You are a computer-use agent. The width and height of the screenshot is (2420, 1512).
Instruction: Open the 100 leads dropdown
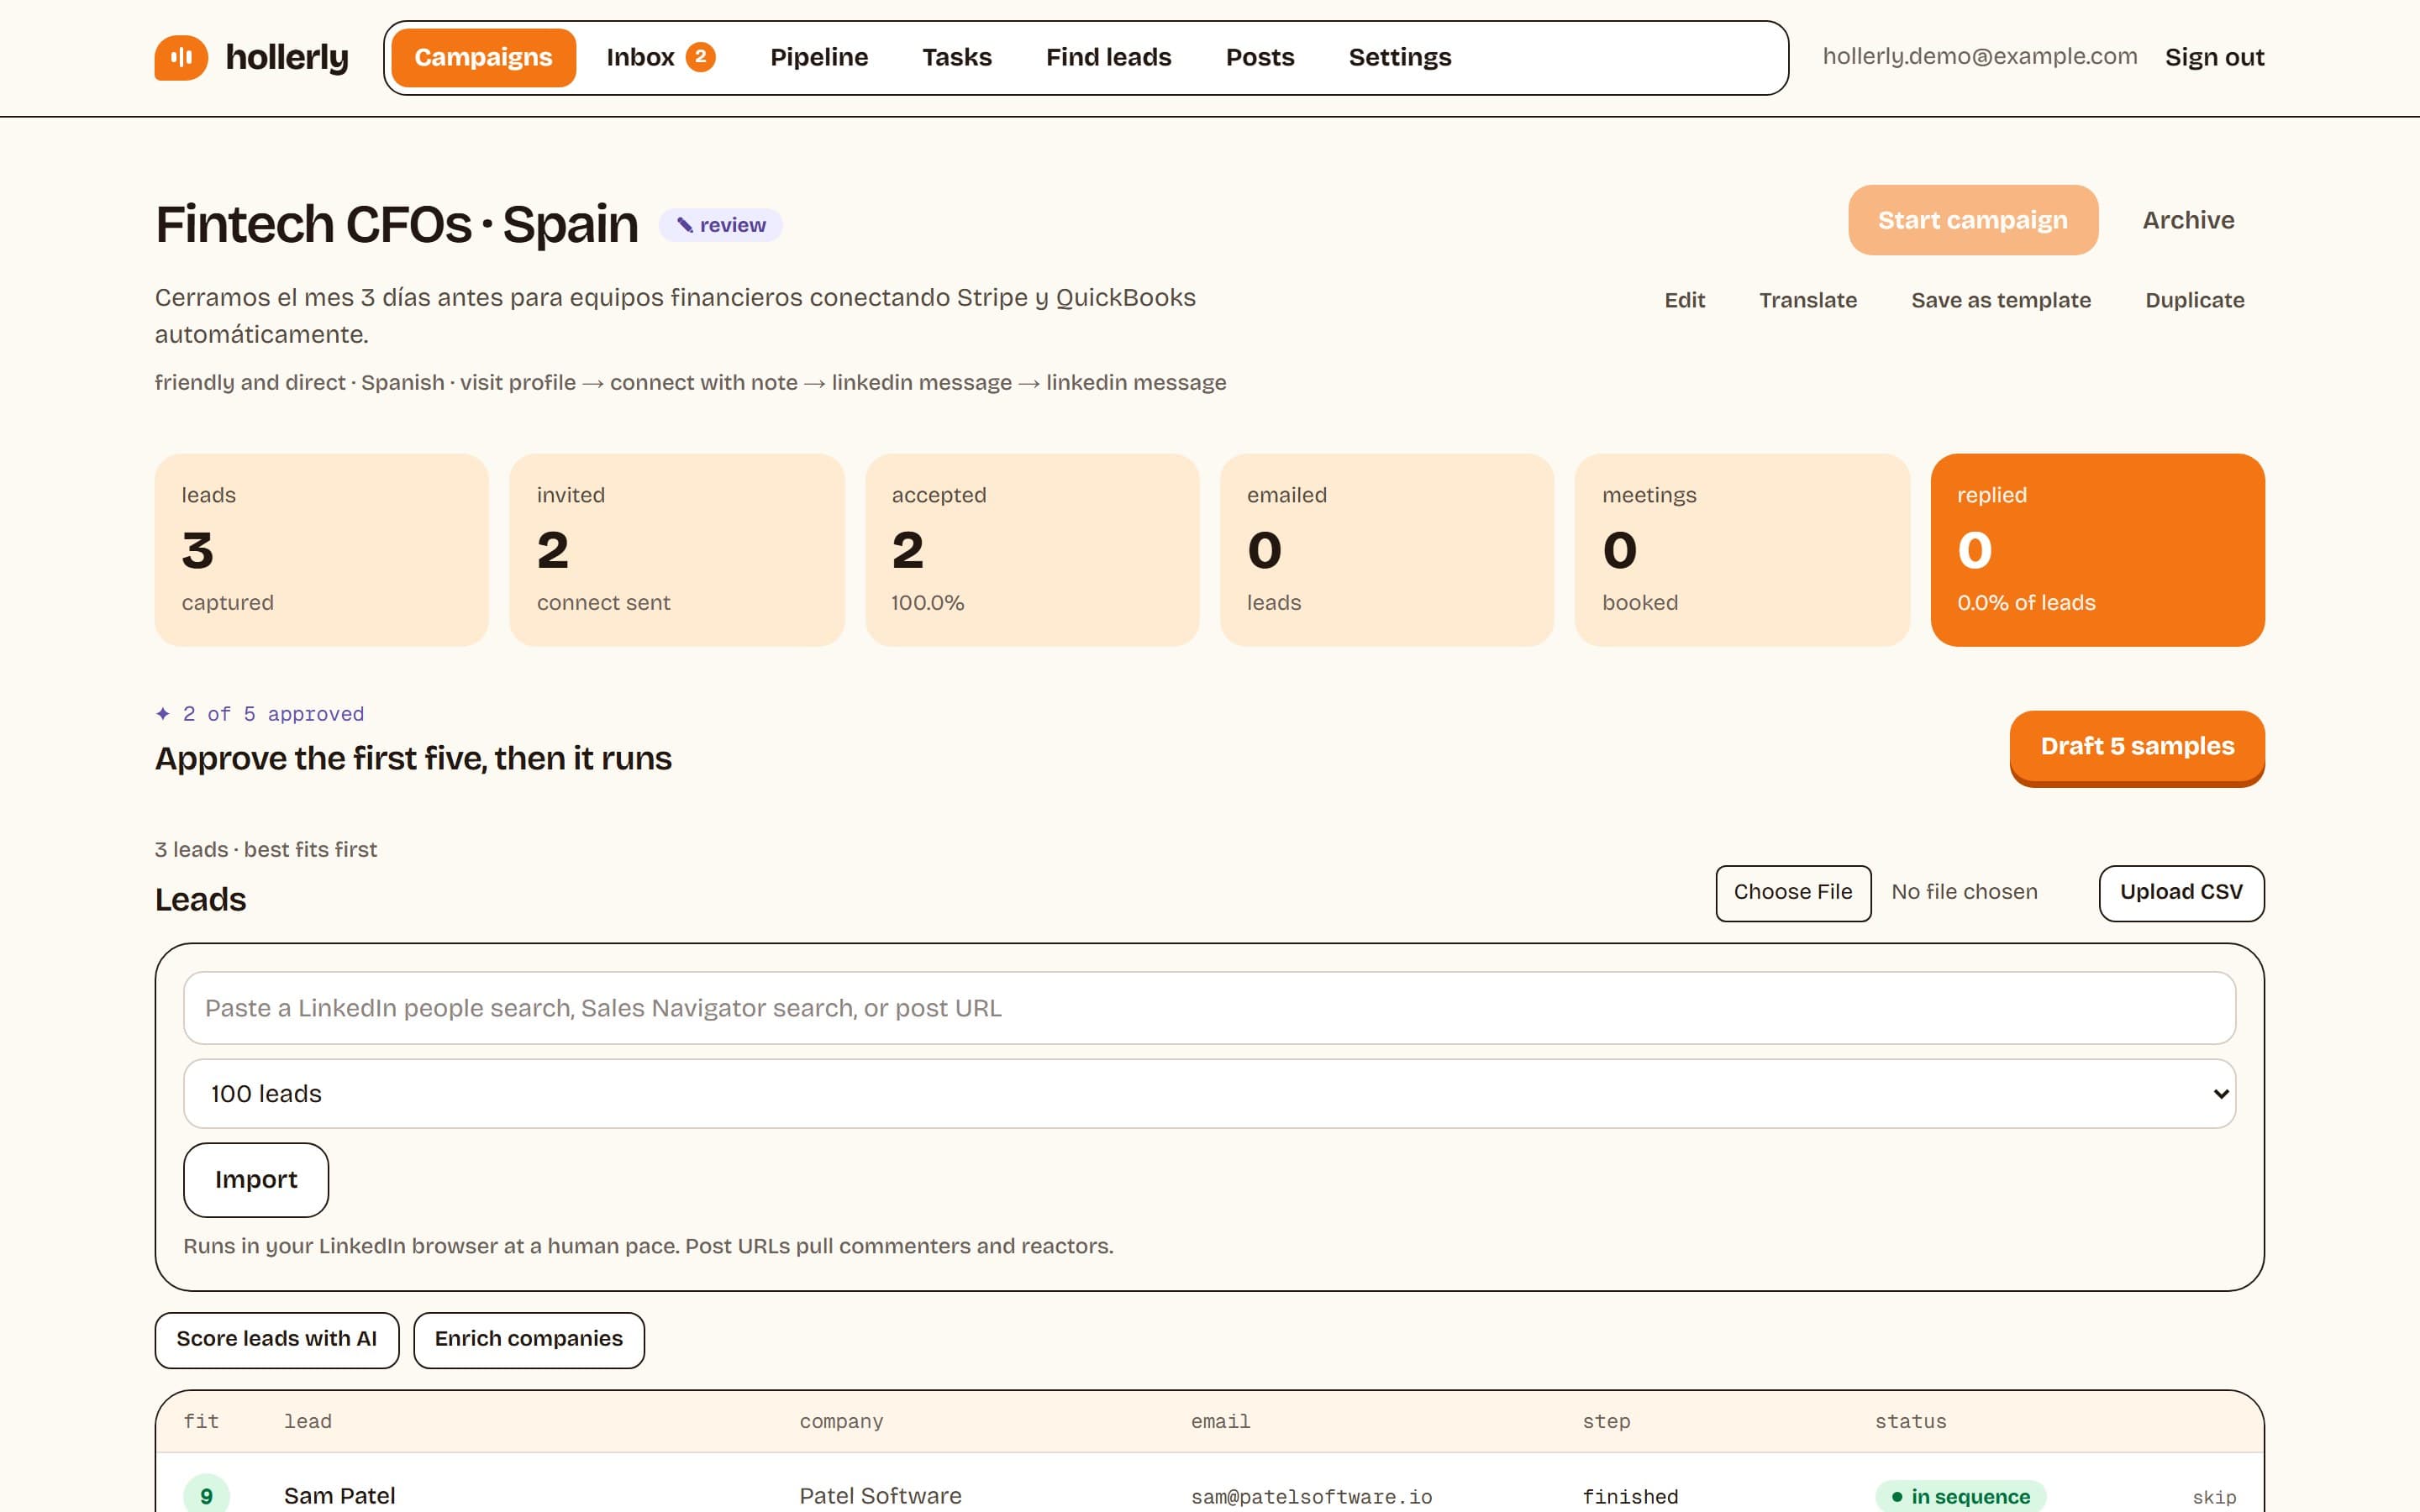[x=1209, y=1093]
